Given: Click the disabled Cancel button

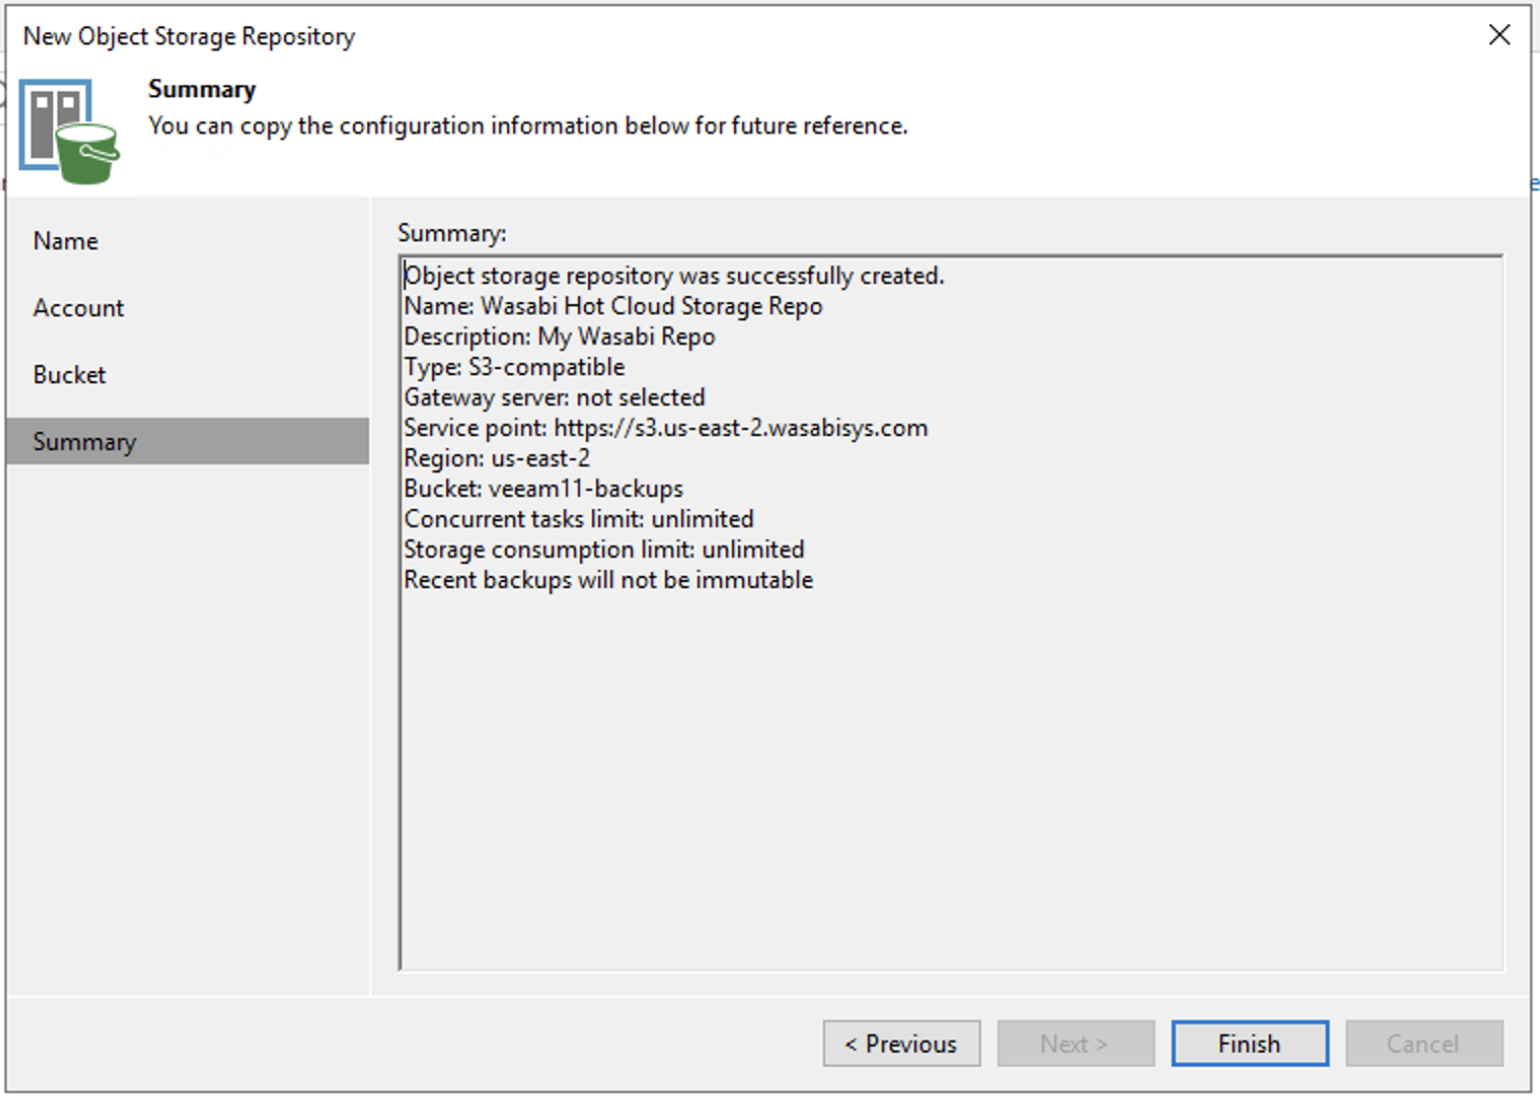Looking at the screenshot, I should point(1424,1043).
